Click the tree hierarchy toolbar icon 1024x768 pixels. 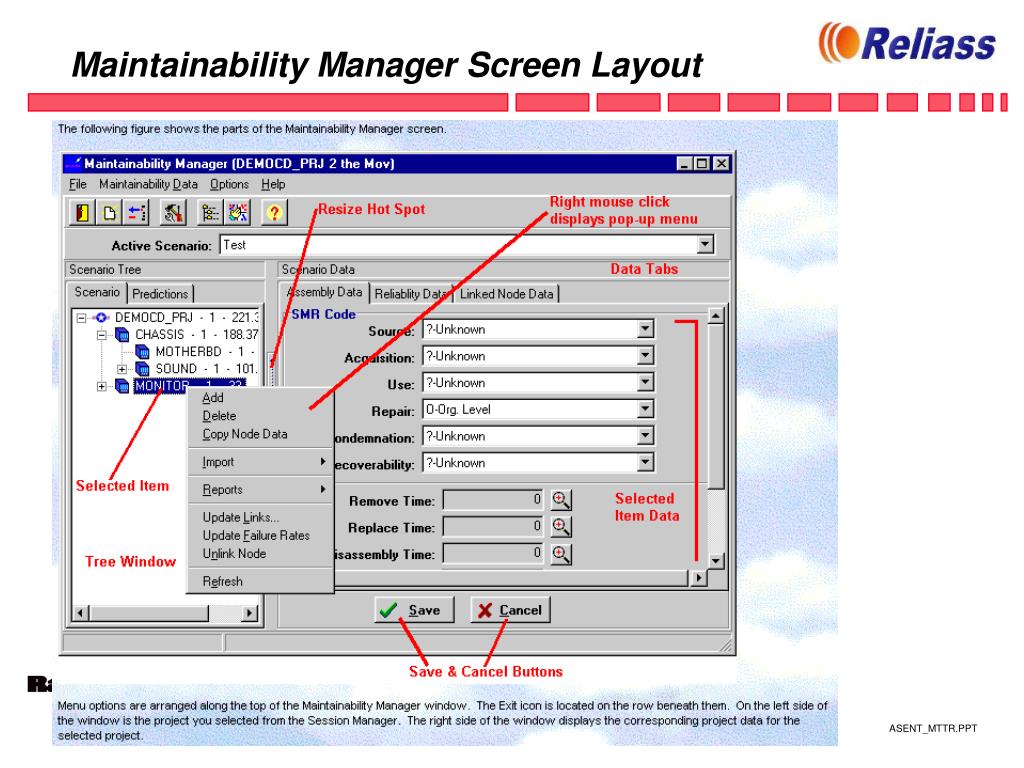[x=210, y=212]
